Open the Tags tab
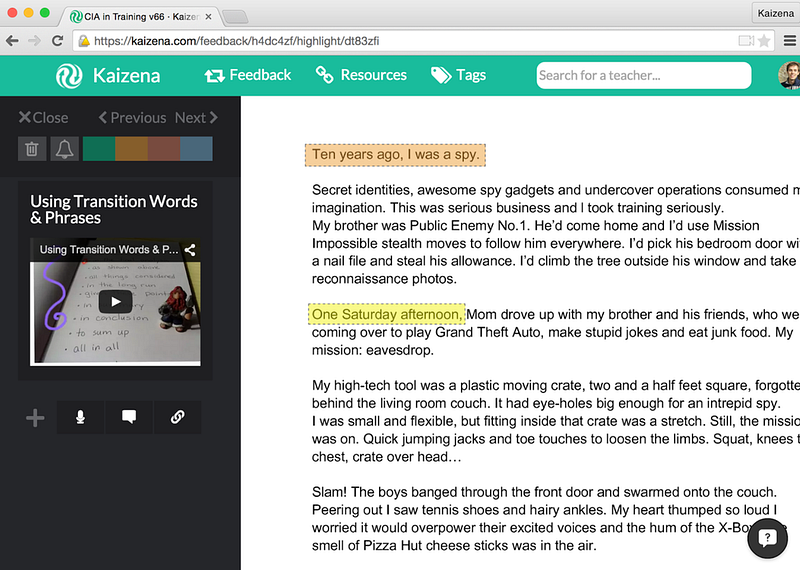 (458, 75)
